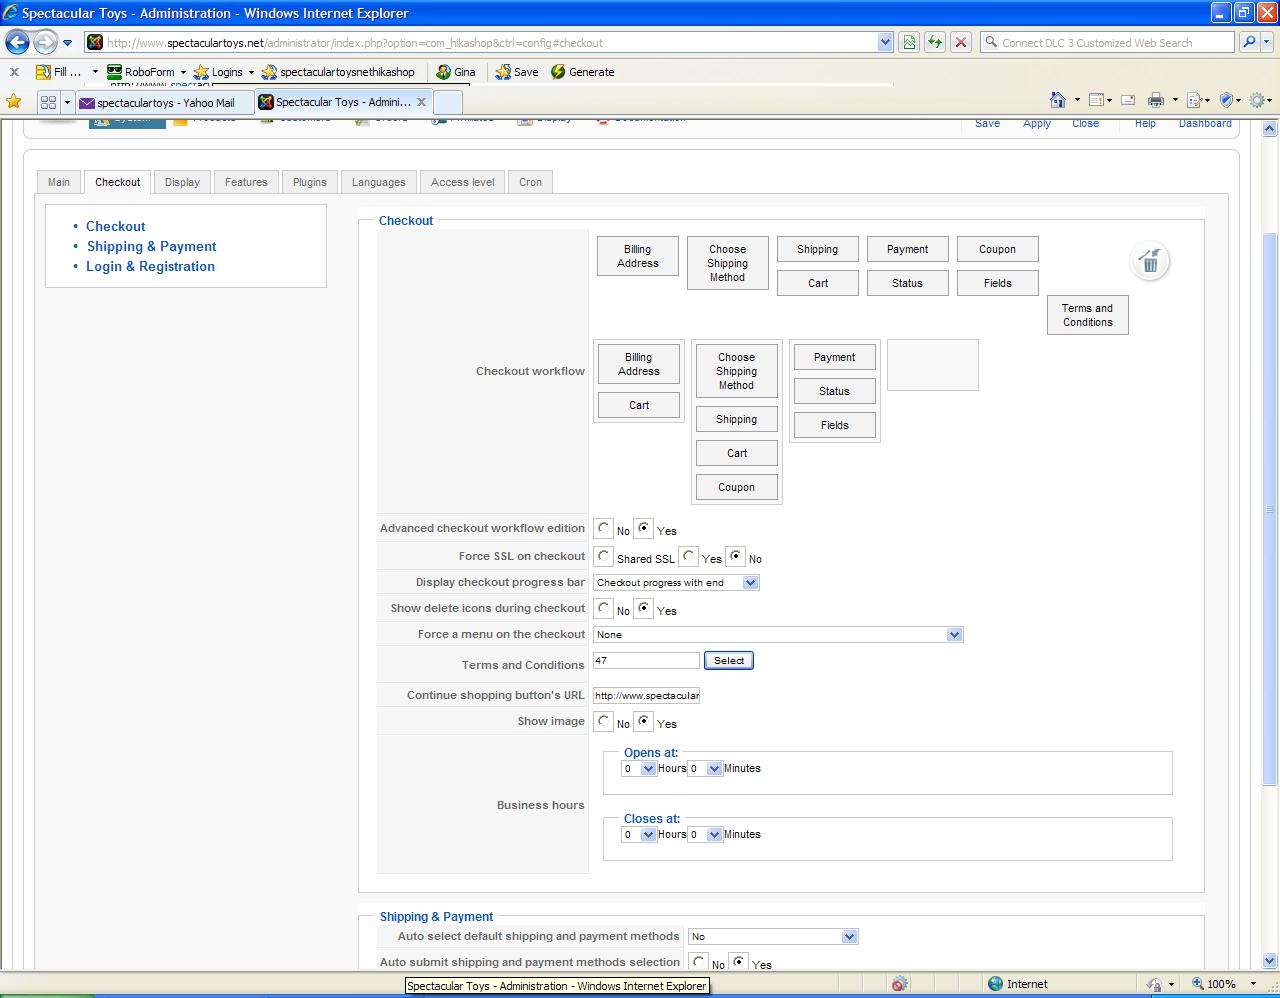Viewport: 1280px width, 998px height.
Task: Refresh the page with the green arrows icon
Action: coord(934,42)
